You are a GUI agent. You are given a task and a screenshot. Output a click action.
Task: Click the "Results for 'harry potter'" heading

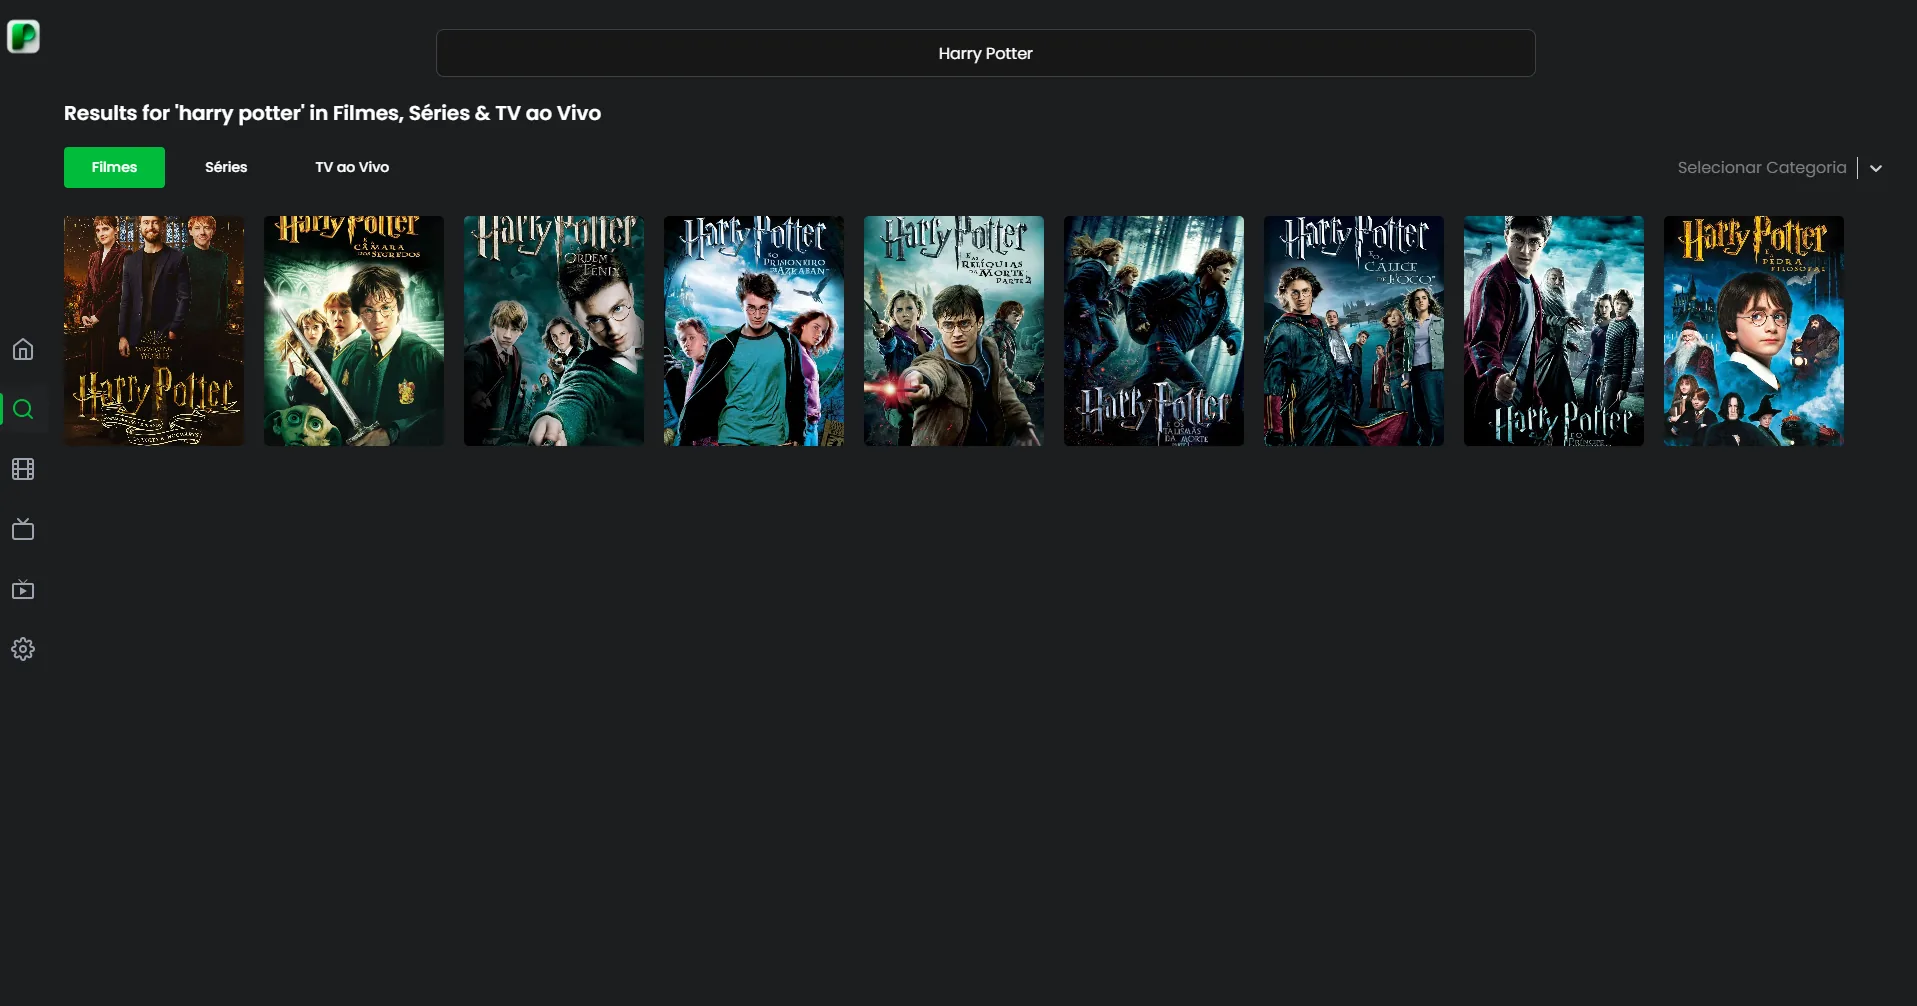tap(332, 113)
